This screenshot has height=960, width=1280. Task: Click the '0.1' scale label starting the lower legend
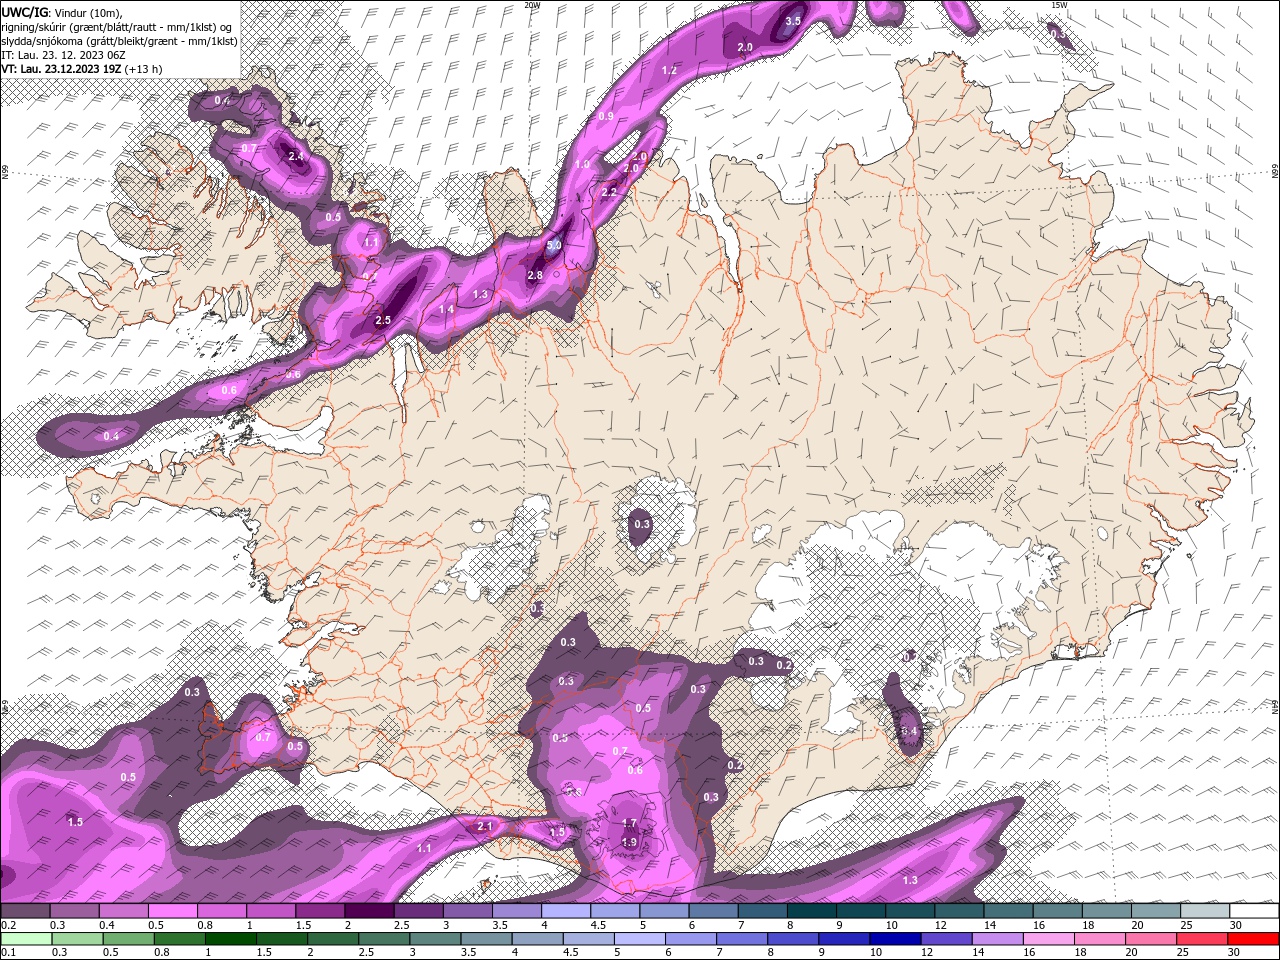click(x=8, y=953)
